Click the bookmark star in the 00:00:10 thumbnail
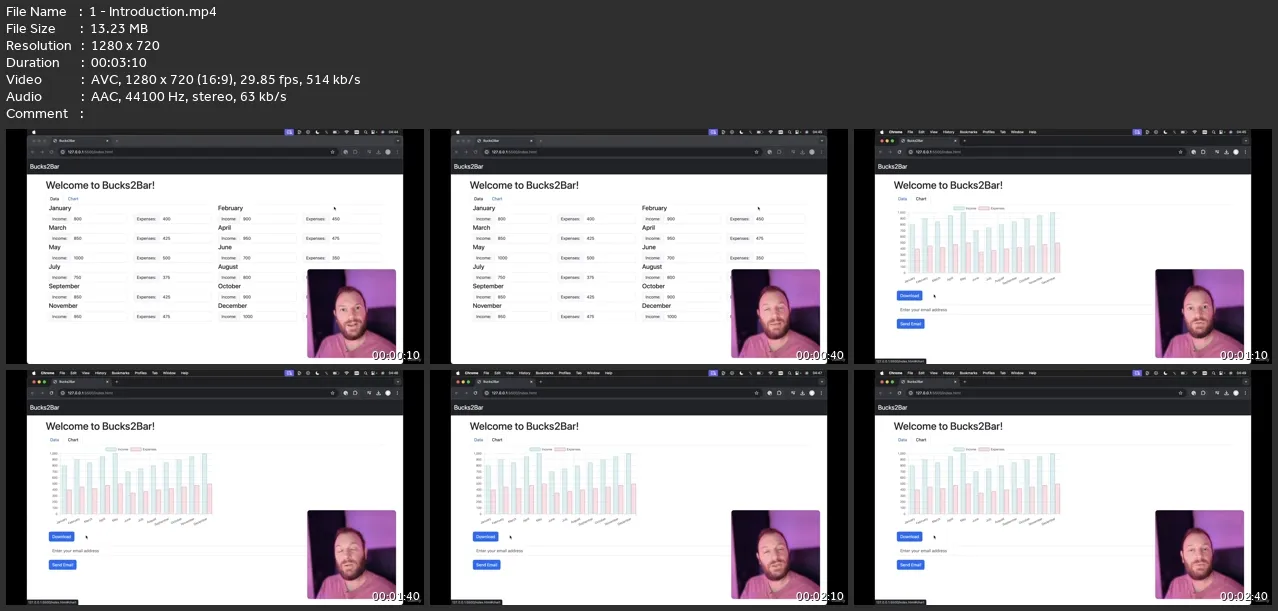 (x=332, y=152)
